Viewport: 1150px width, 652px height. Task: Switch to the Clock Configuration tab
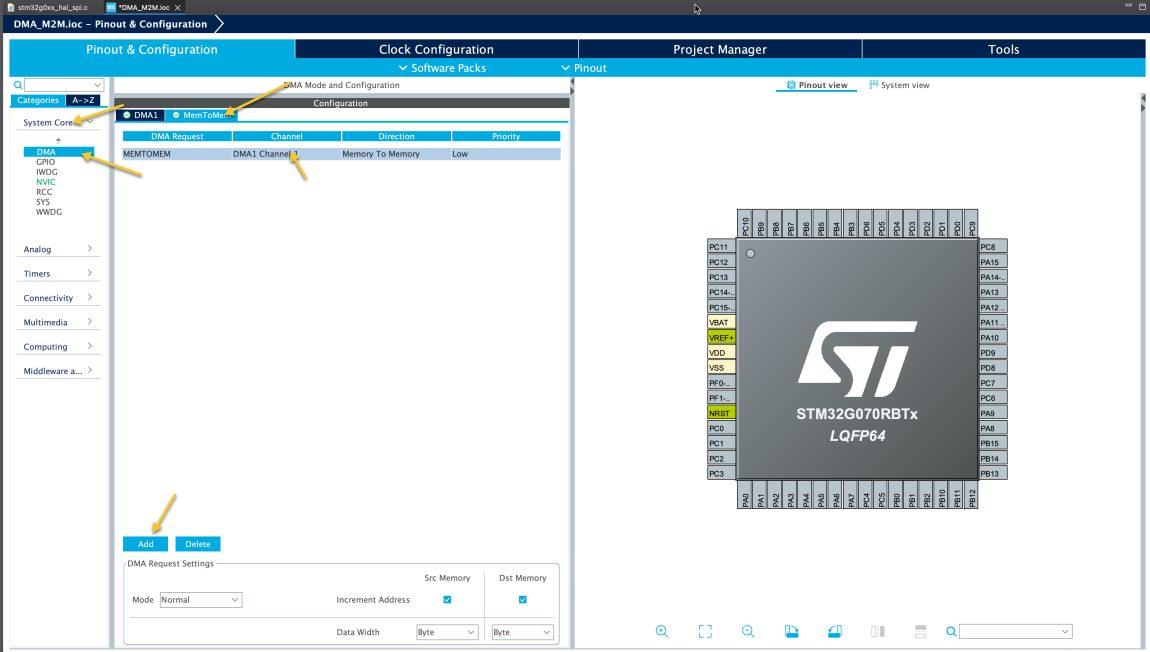[x=436, y=49]
